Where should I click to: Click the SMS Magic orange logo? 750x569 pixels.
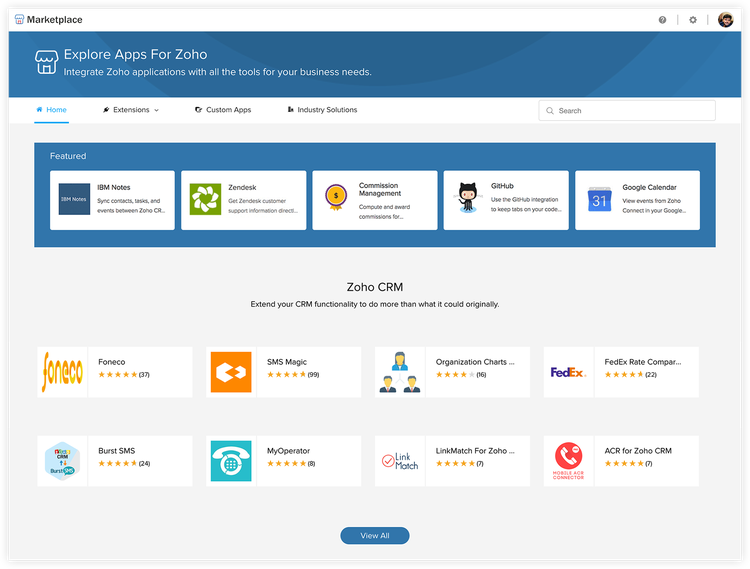231,372
